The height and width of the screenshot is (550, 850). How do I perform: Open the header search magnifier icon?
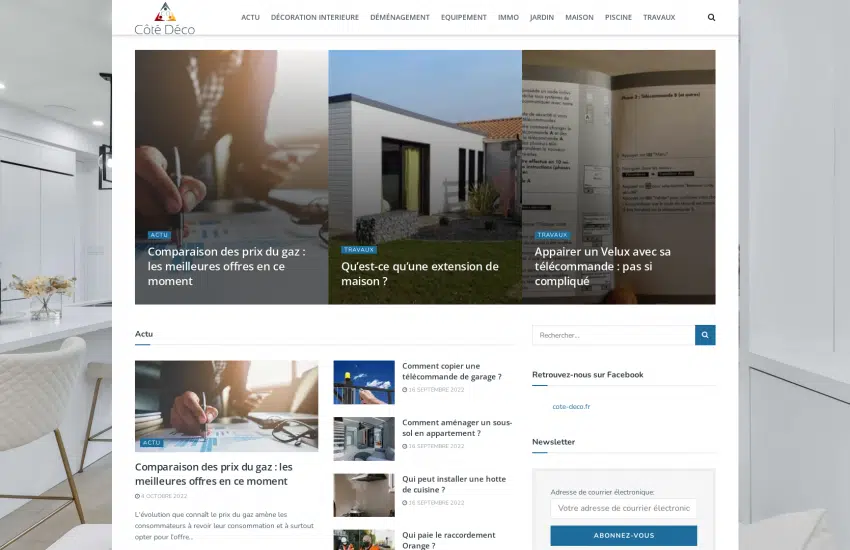pos(711,17)
